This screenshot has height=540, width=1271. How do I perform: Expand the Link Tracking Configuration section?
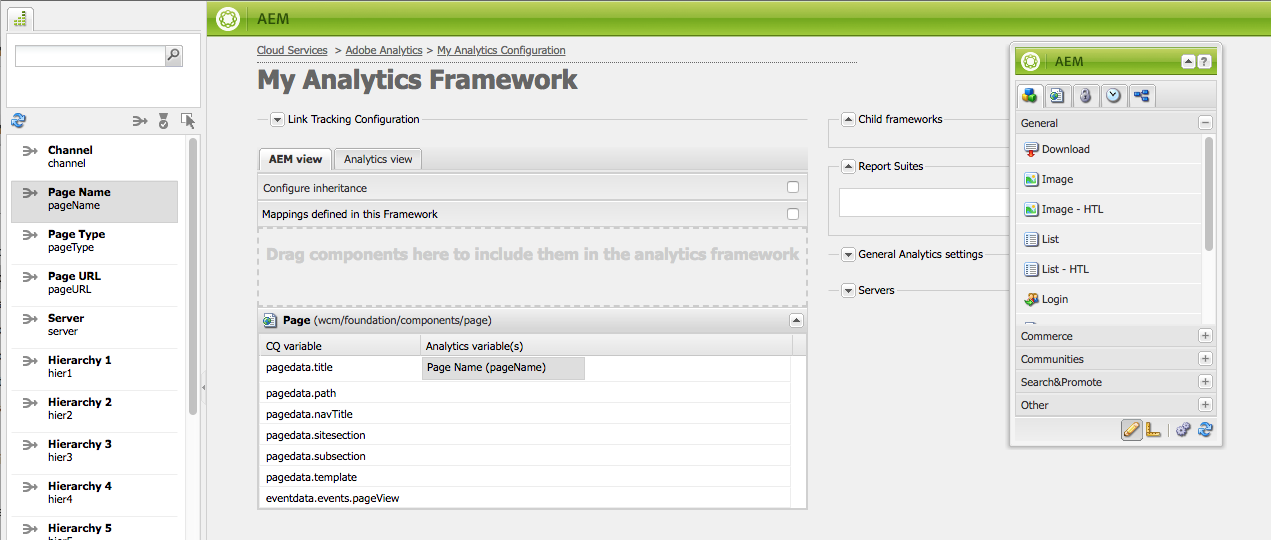click(x=278, y=120)
